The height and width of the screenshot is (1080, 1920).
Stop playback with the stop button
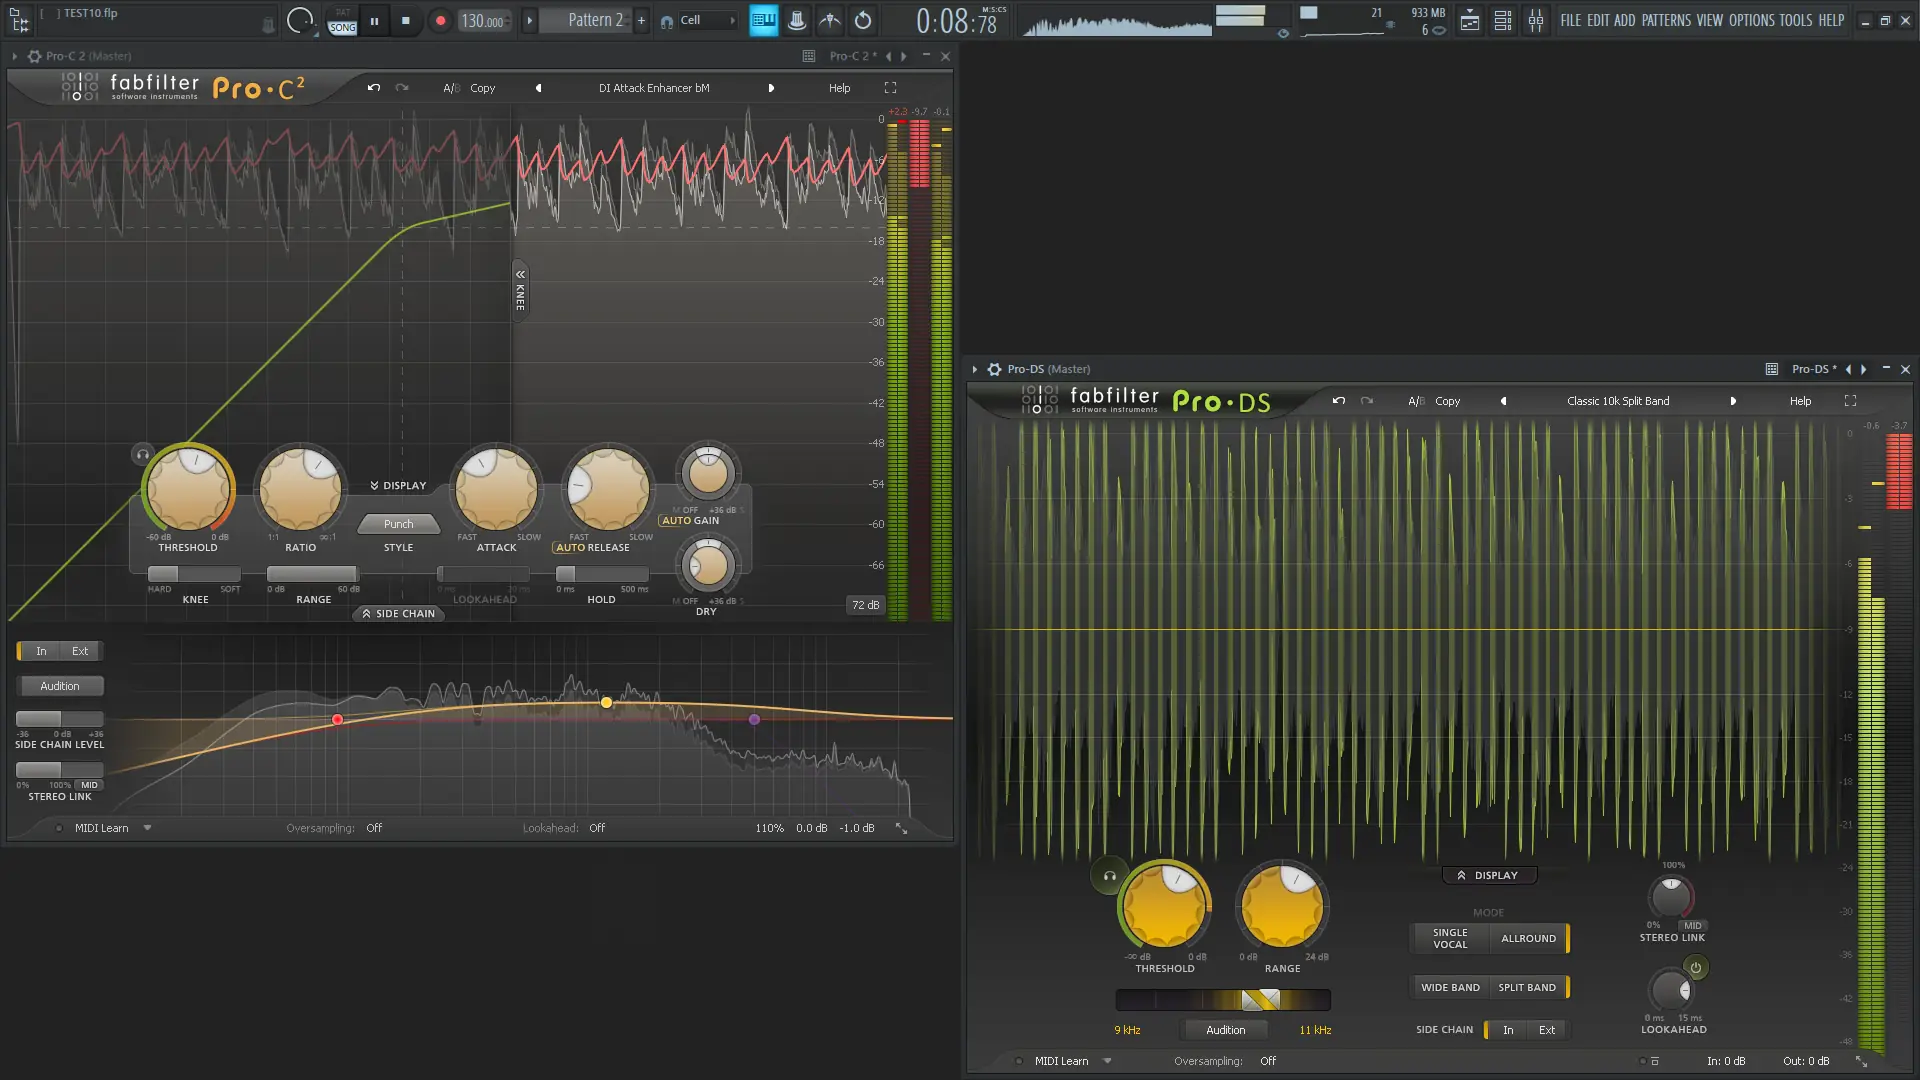[x=405, y=20]
